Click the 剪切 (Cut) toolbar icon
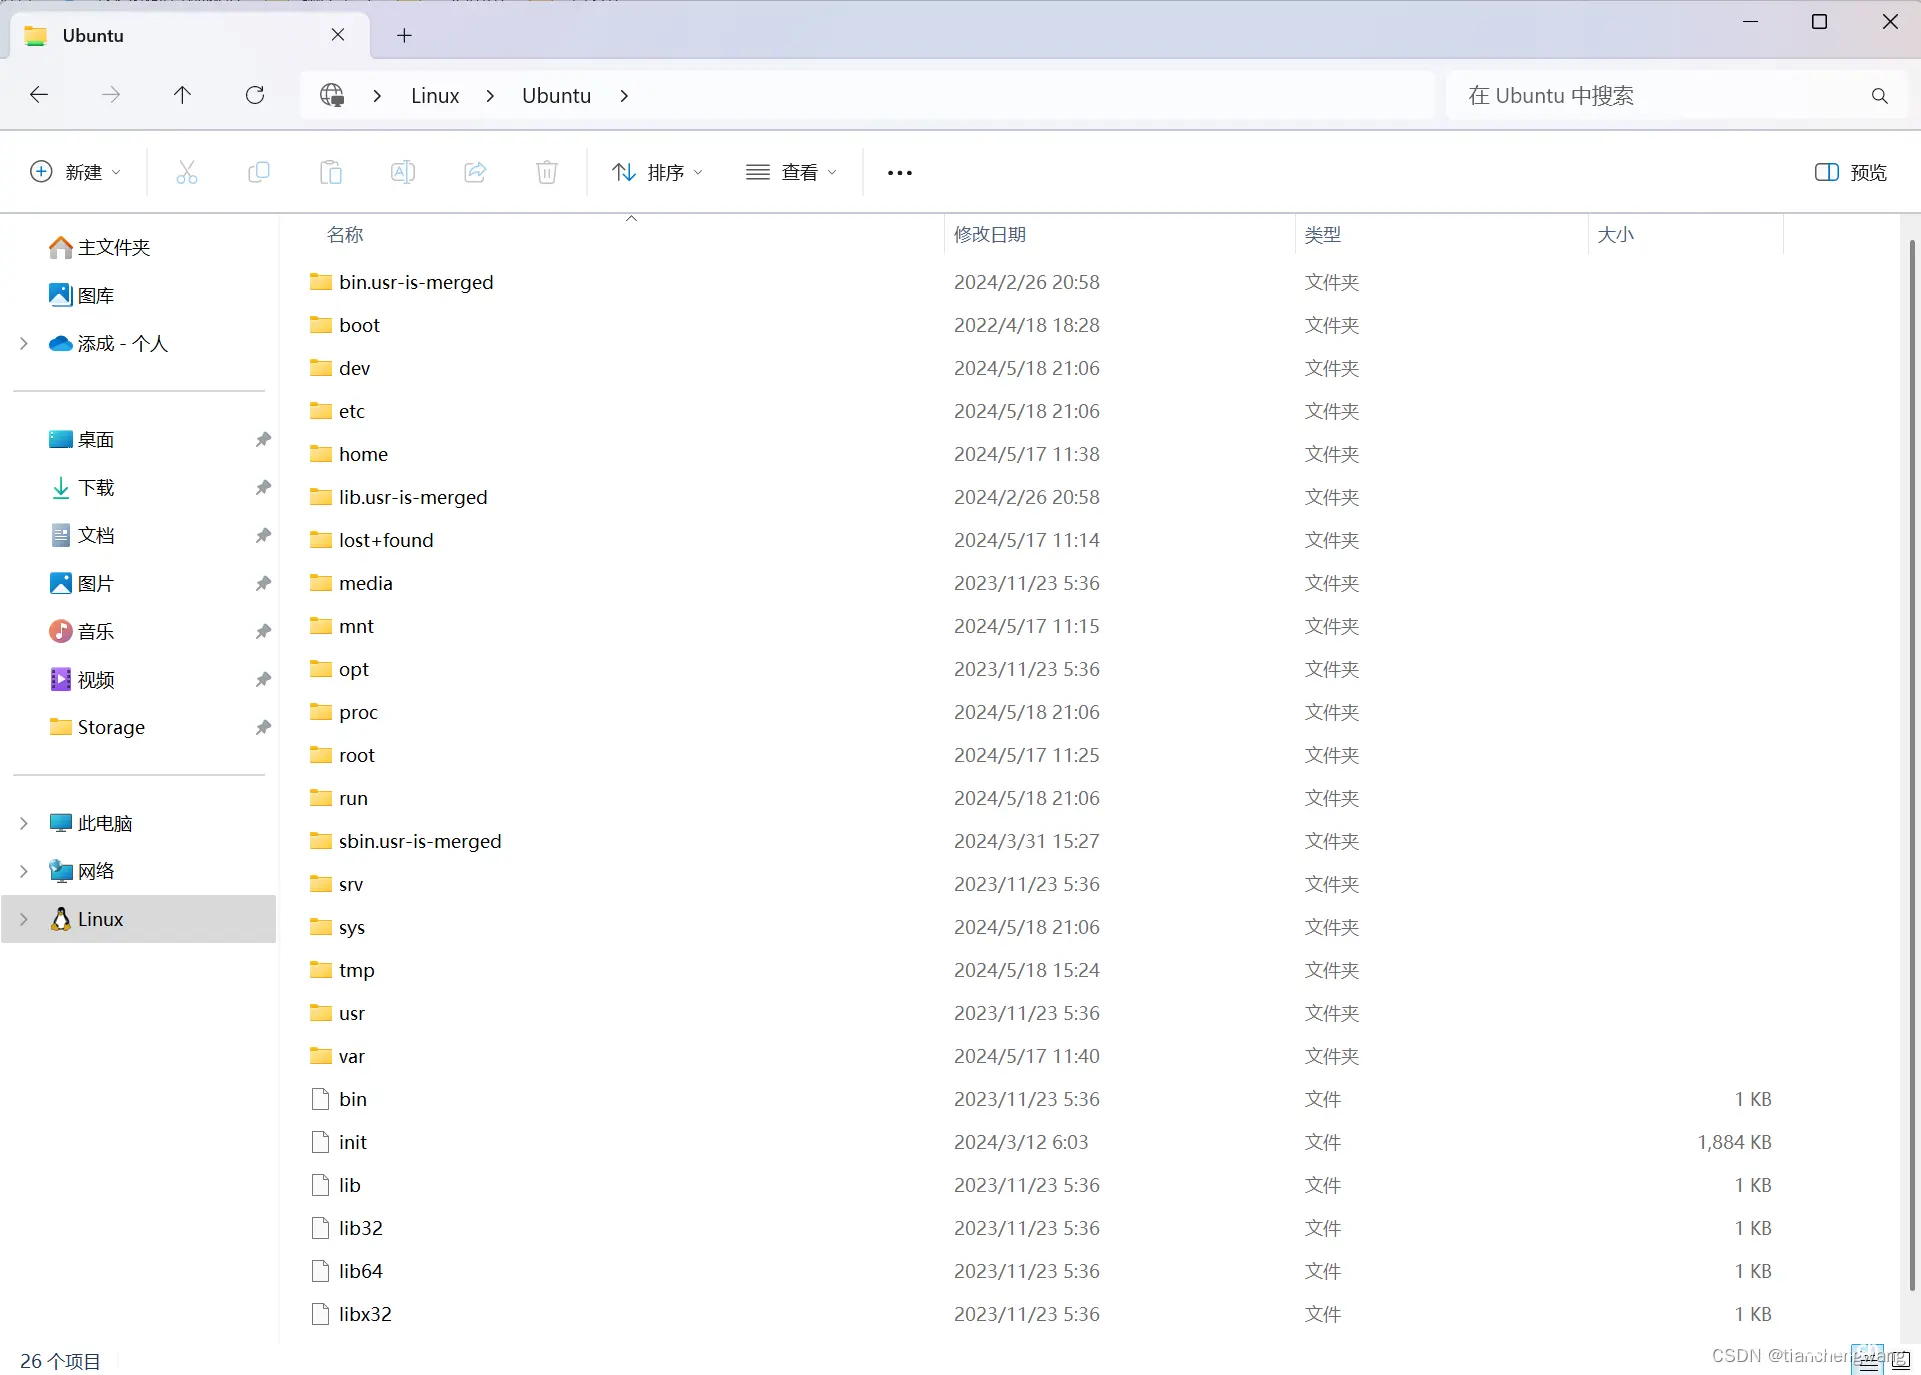1921x1375 pixels. pyautogui.click(x=186, y=171)
